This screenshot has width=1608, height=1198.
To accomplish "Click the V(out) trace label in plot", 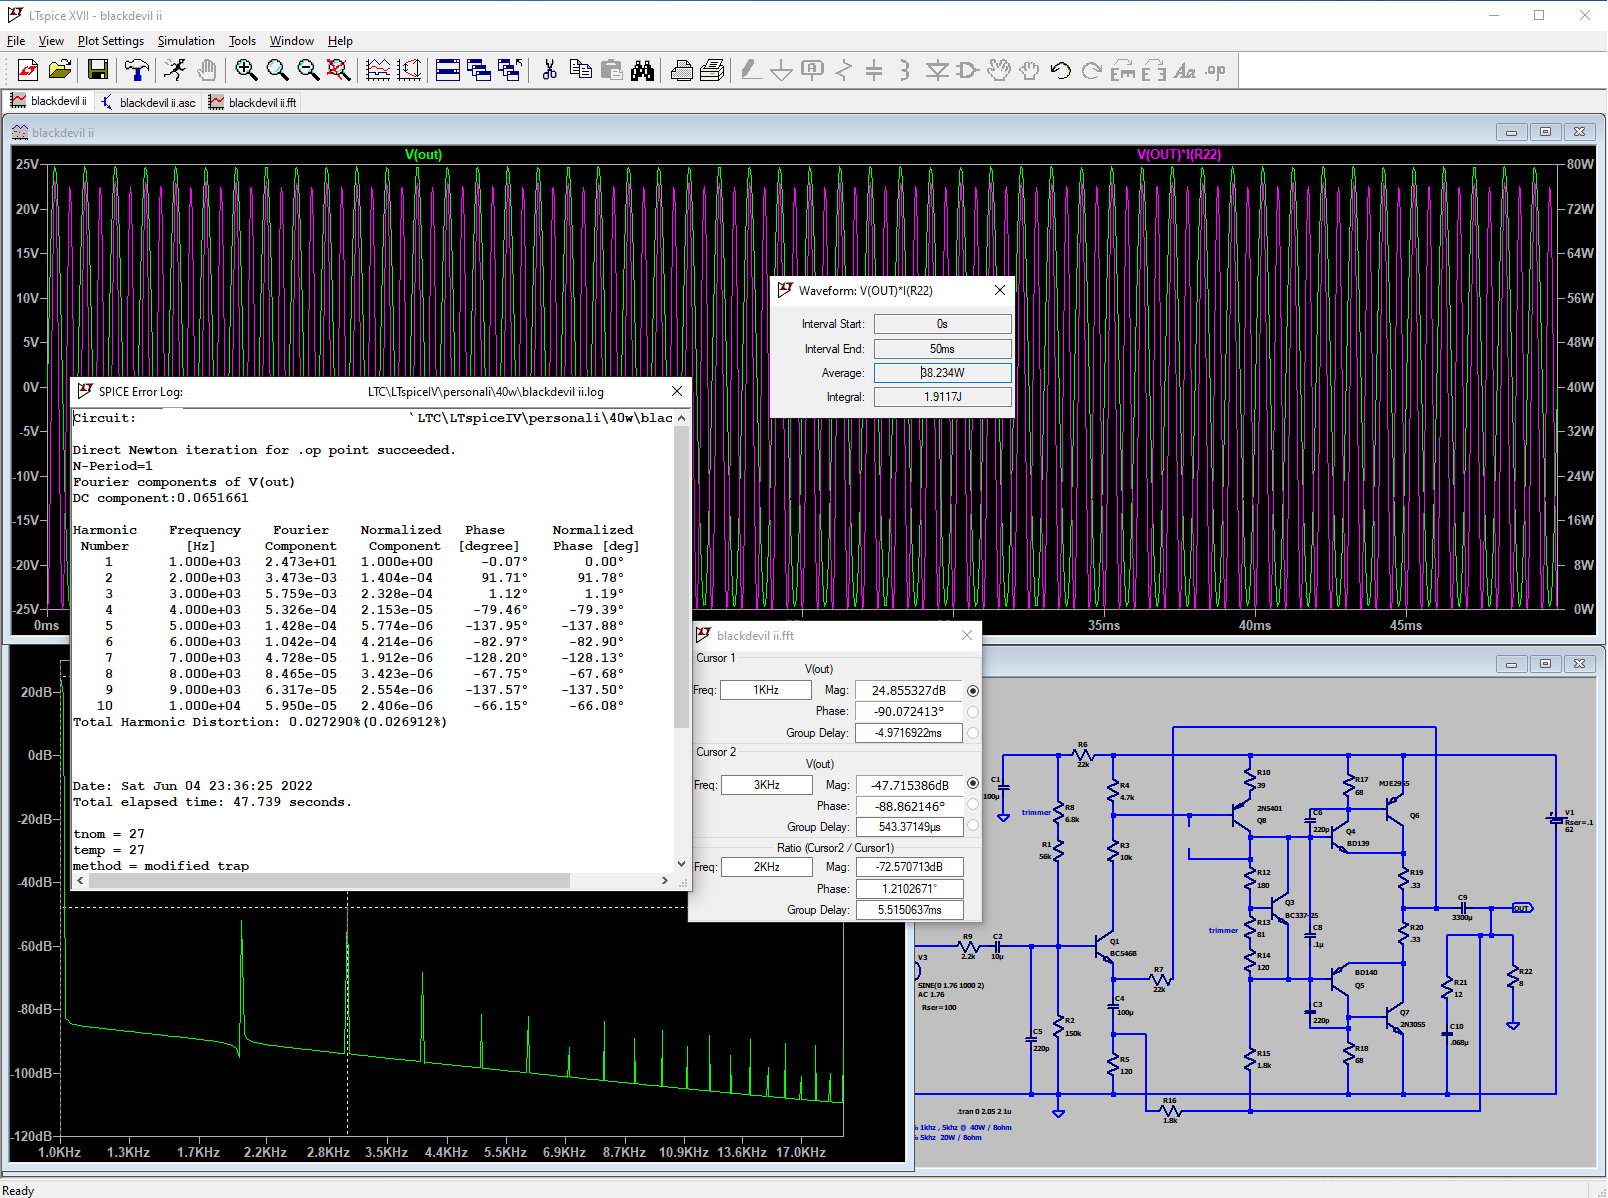I will (x=423, y=154).
